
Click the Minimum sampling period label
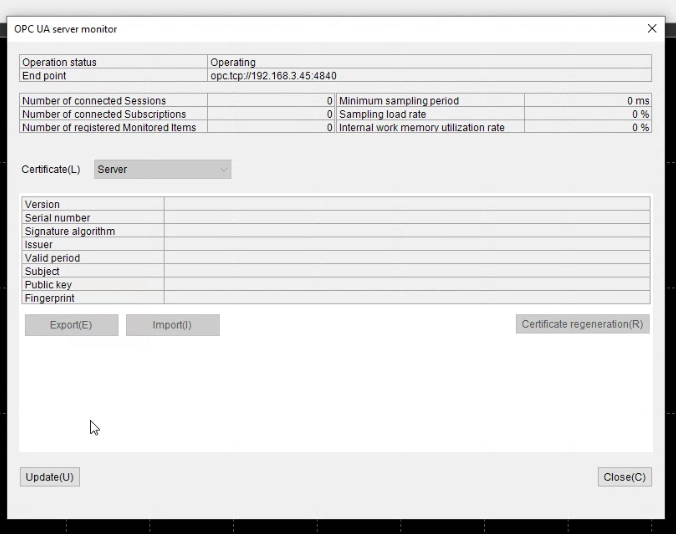point(399,101)
